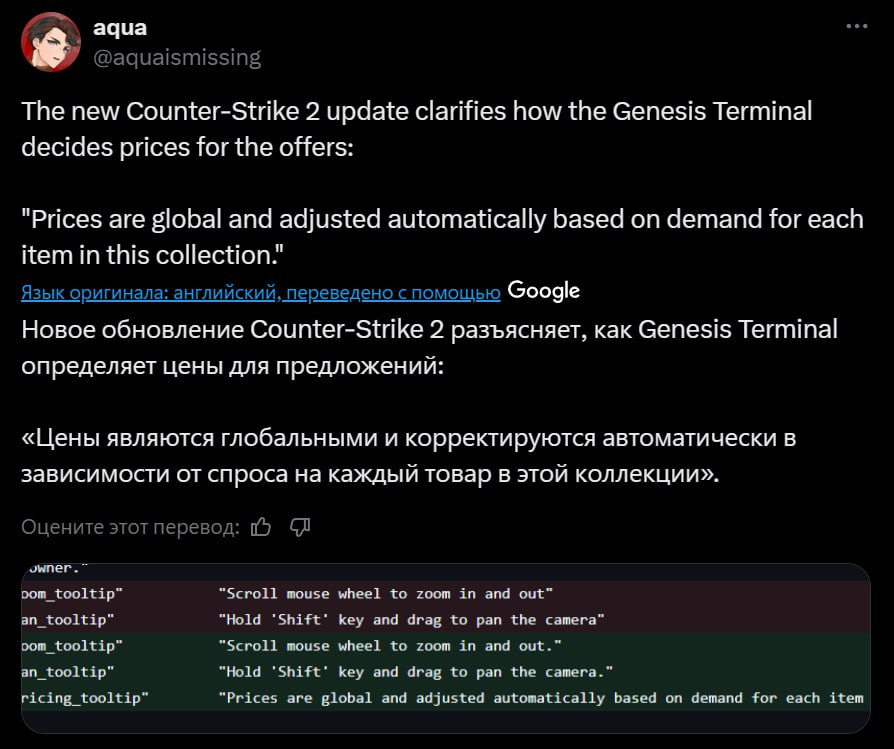The width and height of the screenshot is (894, 749).
Task: Click the removed red pan tooltip line
Action: tap(412, 620)
